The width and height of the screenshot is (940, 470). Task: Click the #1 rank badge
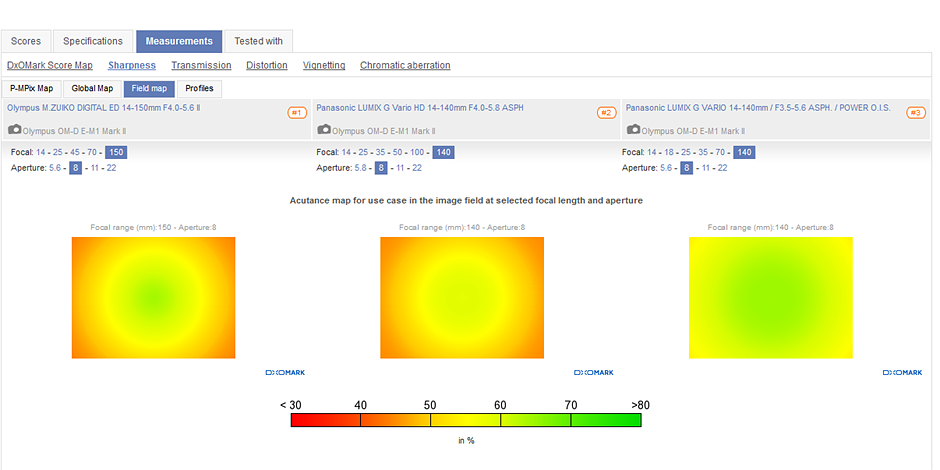click(296, 113)
